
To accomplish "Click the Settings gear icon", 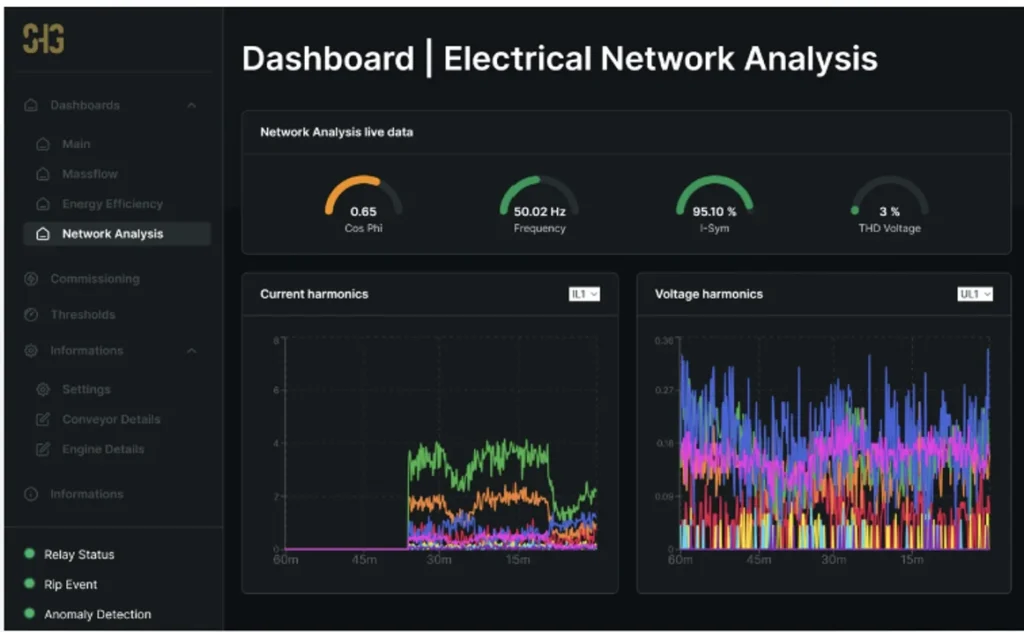I will 43,389.
